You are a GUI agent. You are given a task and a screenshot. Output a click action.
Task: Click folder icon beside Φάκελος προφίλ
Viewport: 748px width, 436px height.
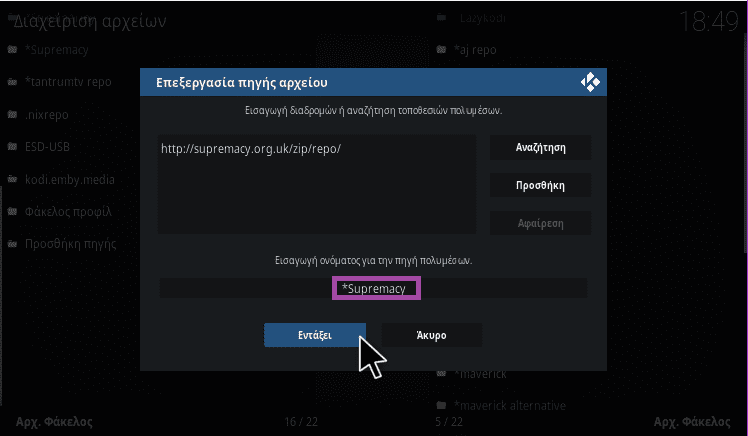tap(12, 211)
